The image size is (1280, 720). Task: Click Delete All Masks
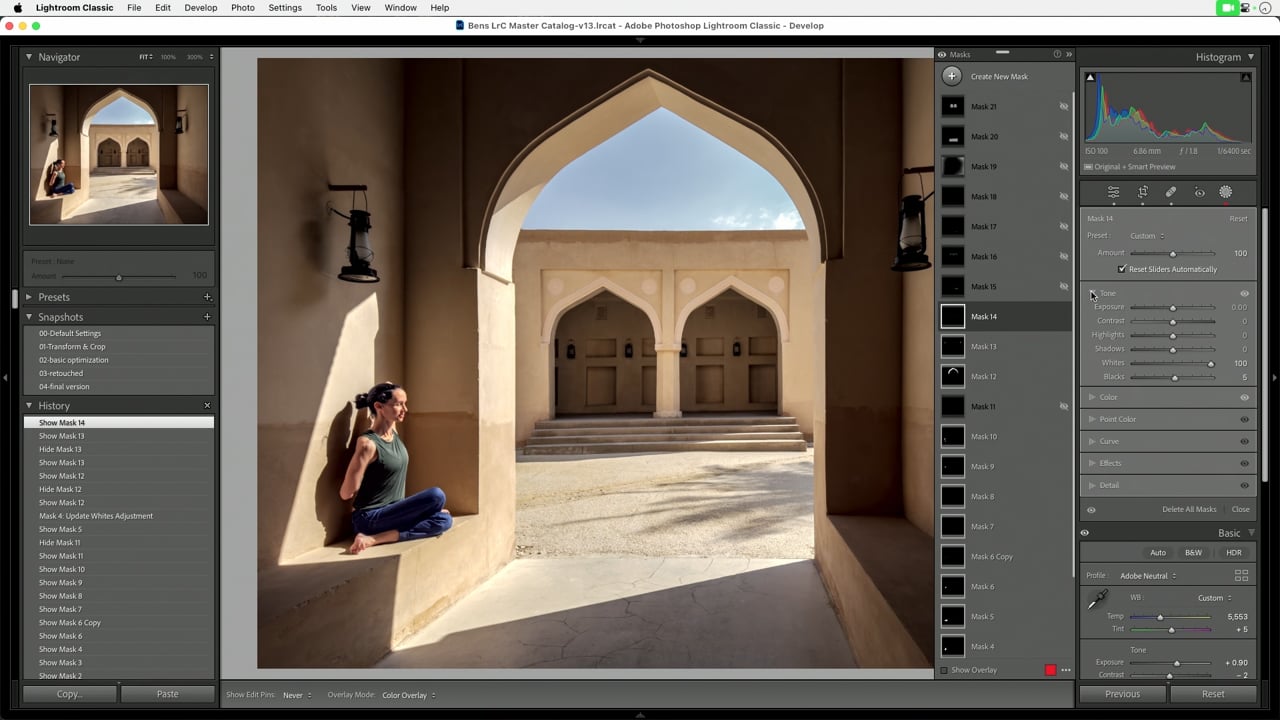tap(1189, 510)
